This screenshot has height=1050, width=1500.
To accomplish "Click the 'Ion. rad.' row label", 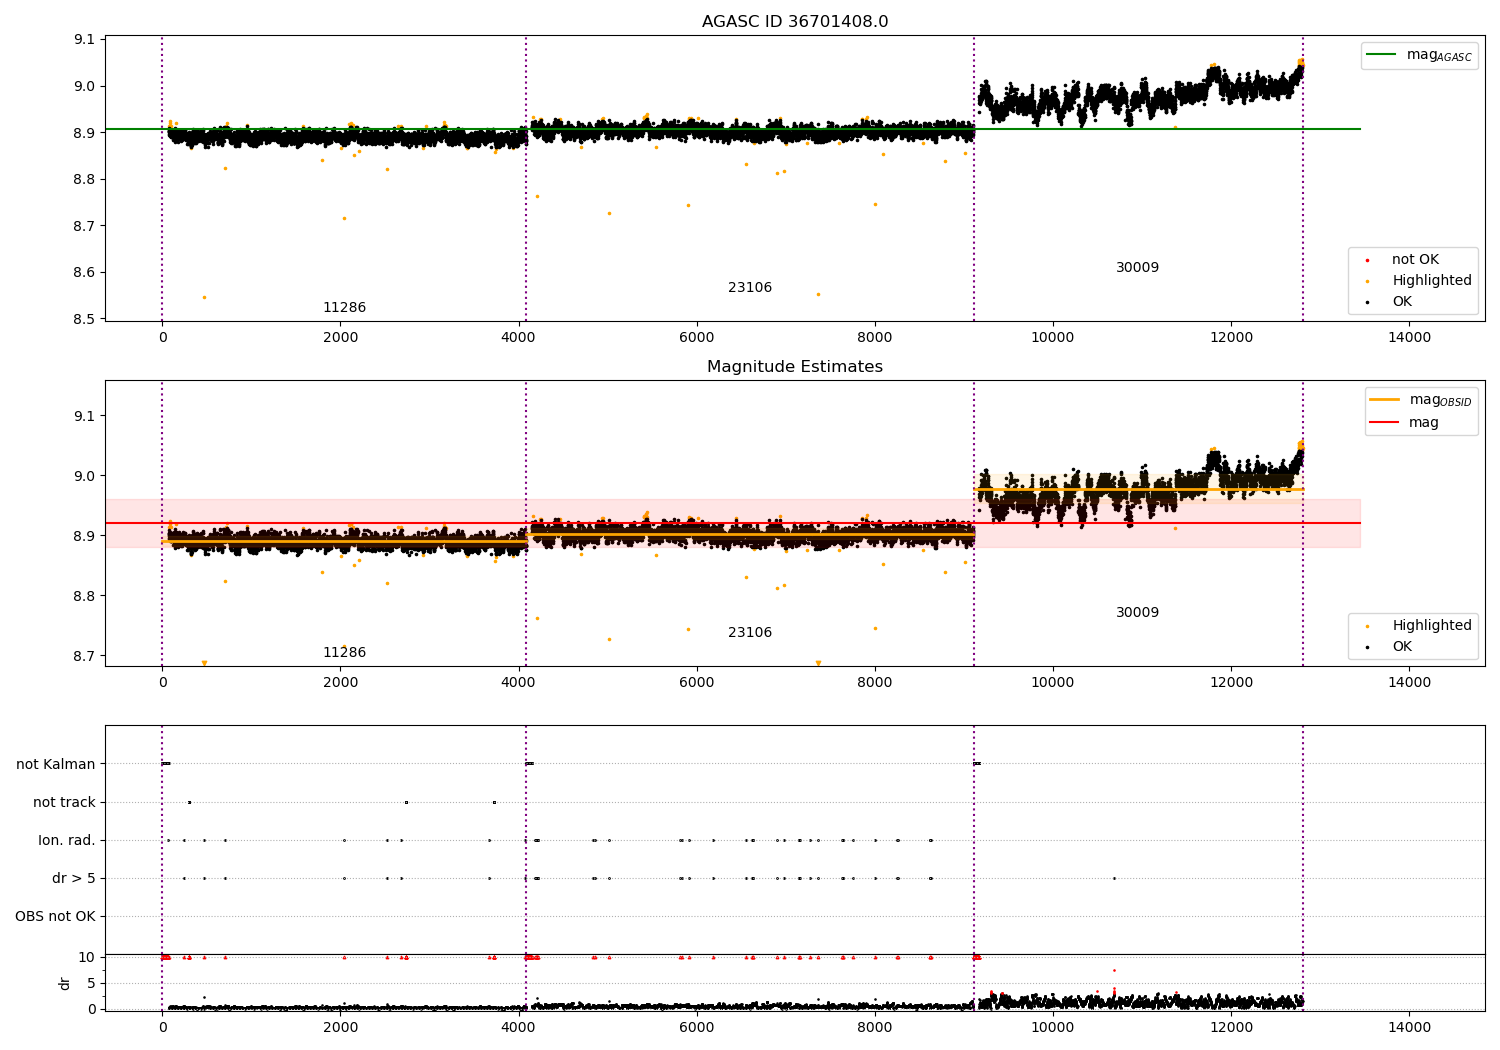I will (67, 840).
